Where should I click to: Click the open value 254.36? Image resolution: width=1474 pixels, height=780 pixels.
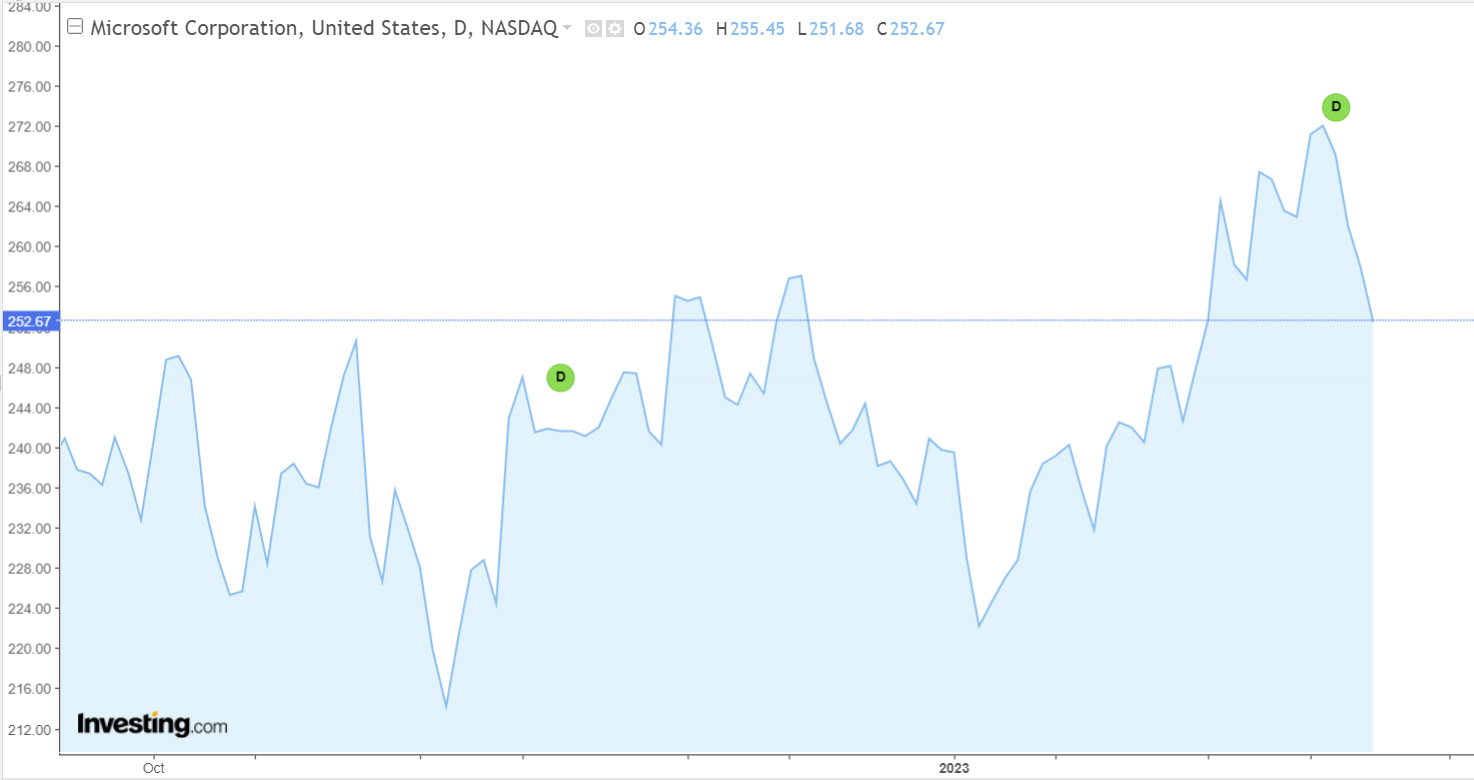coord(676,29)
